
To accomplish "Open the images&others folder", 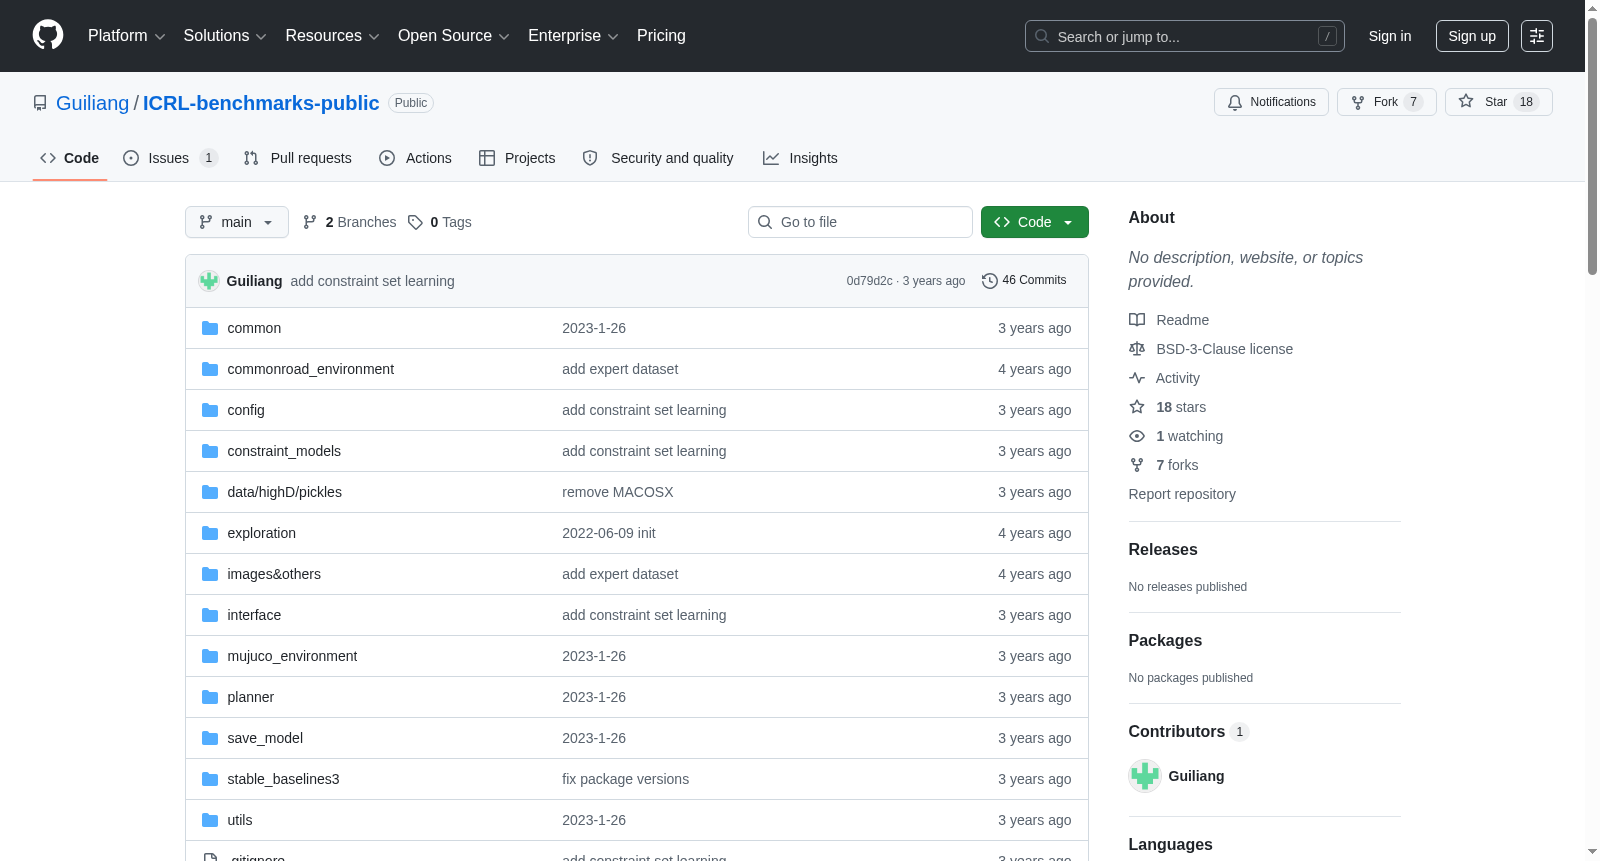I will click(274, 574).
